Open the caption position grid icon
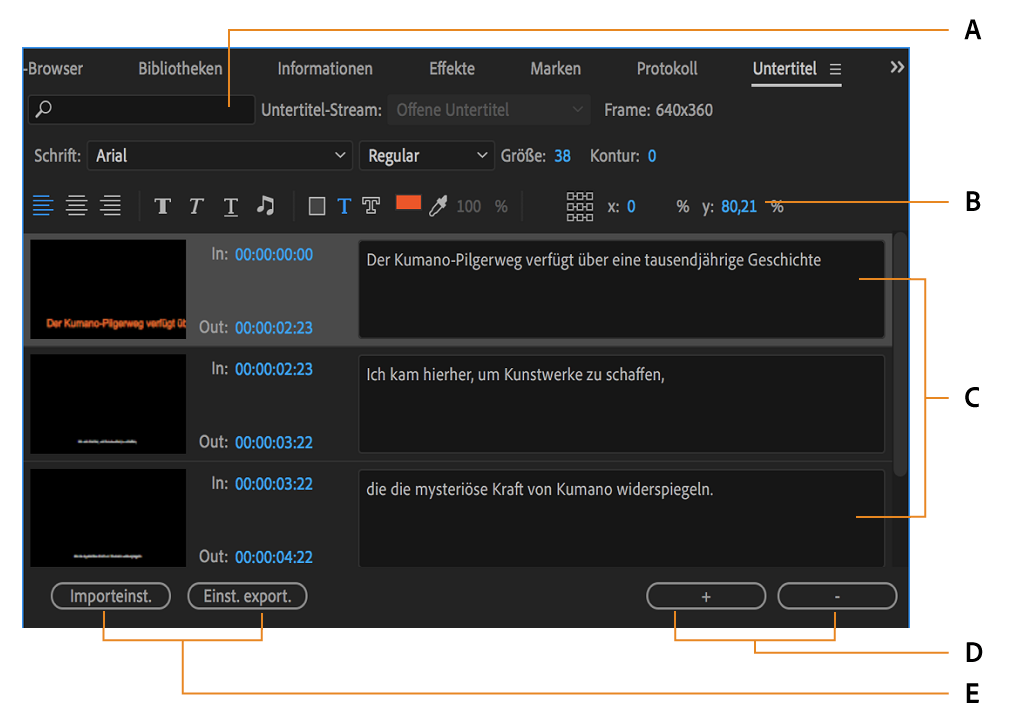 (578, 206)
